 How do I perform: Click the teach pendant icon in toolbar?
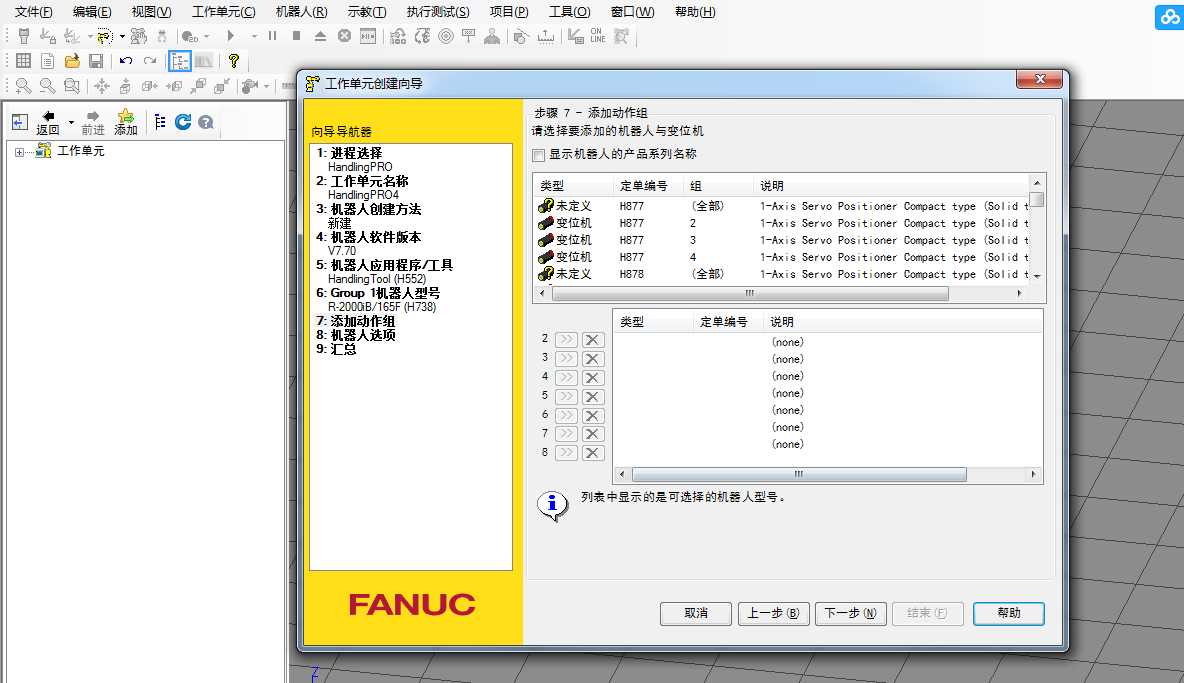click(x=23, y=36)
